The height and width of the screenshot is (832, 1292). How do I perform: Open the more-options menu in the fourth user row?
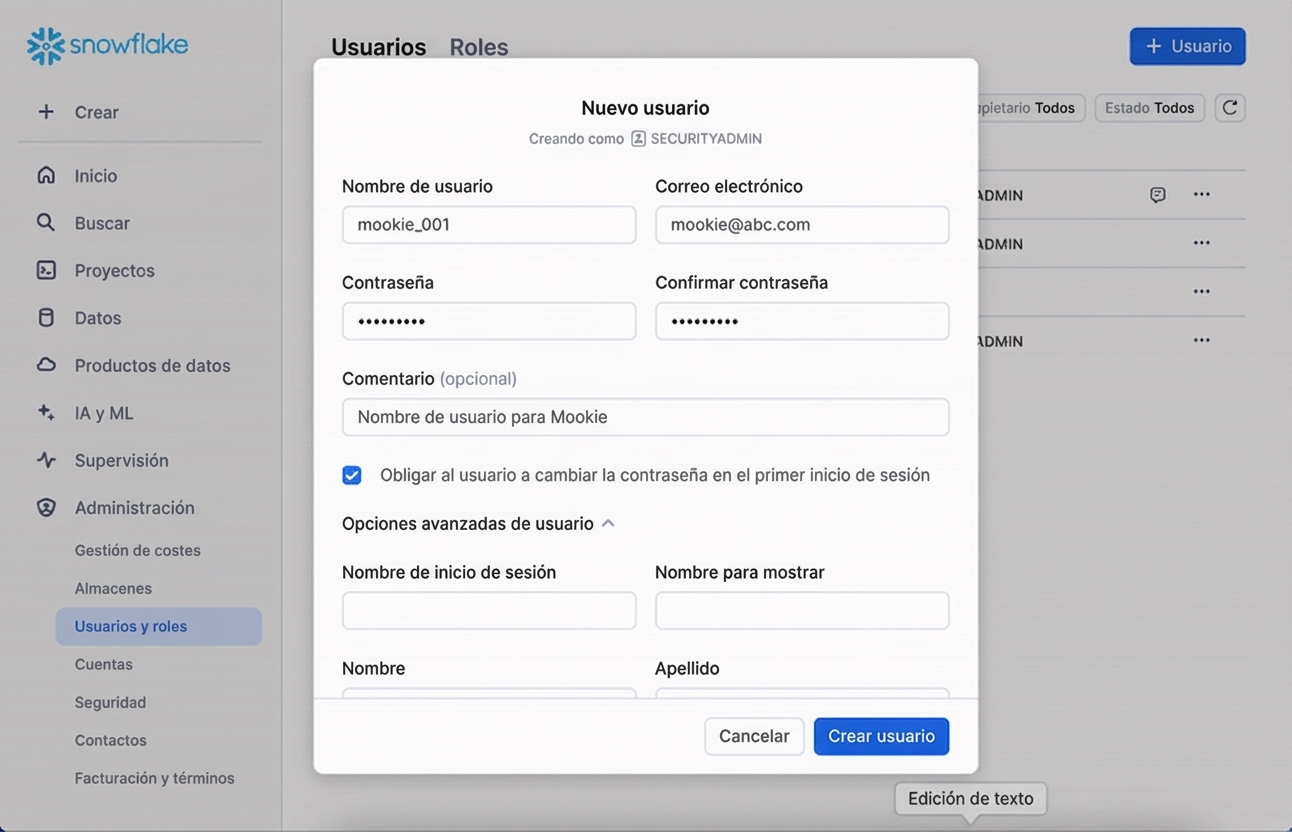(1202, 340)
